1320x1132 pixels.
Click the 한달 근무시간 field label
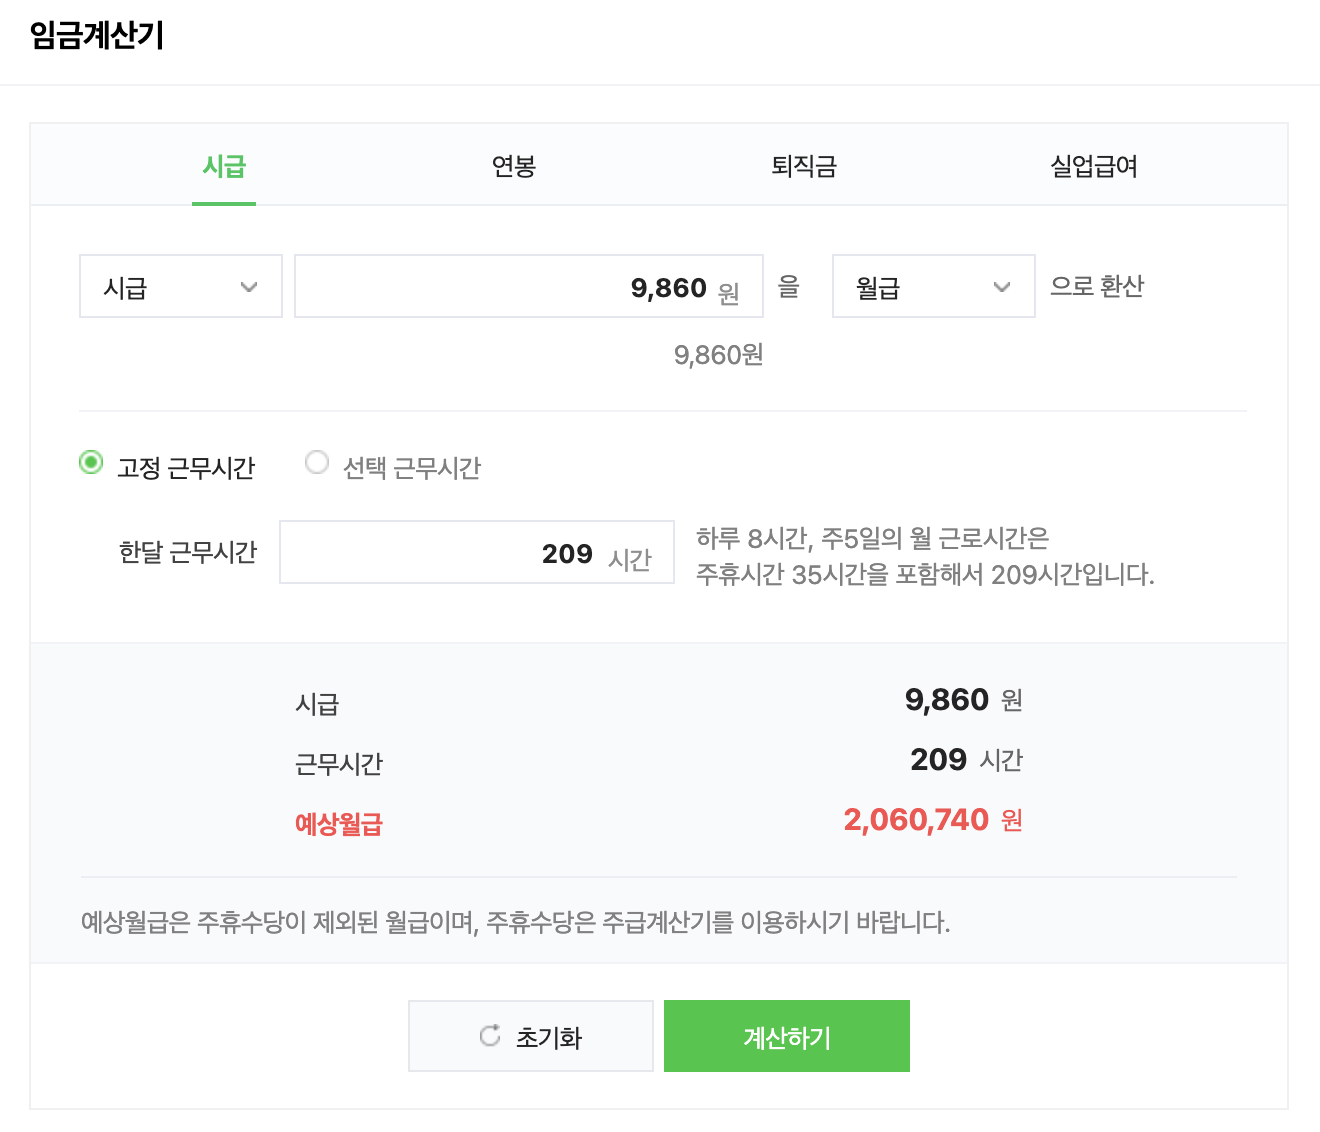tap(188, 552)
